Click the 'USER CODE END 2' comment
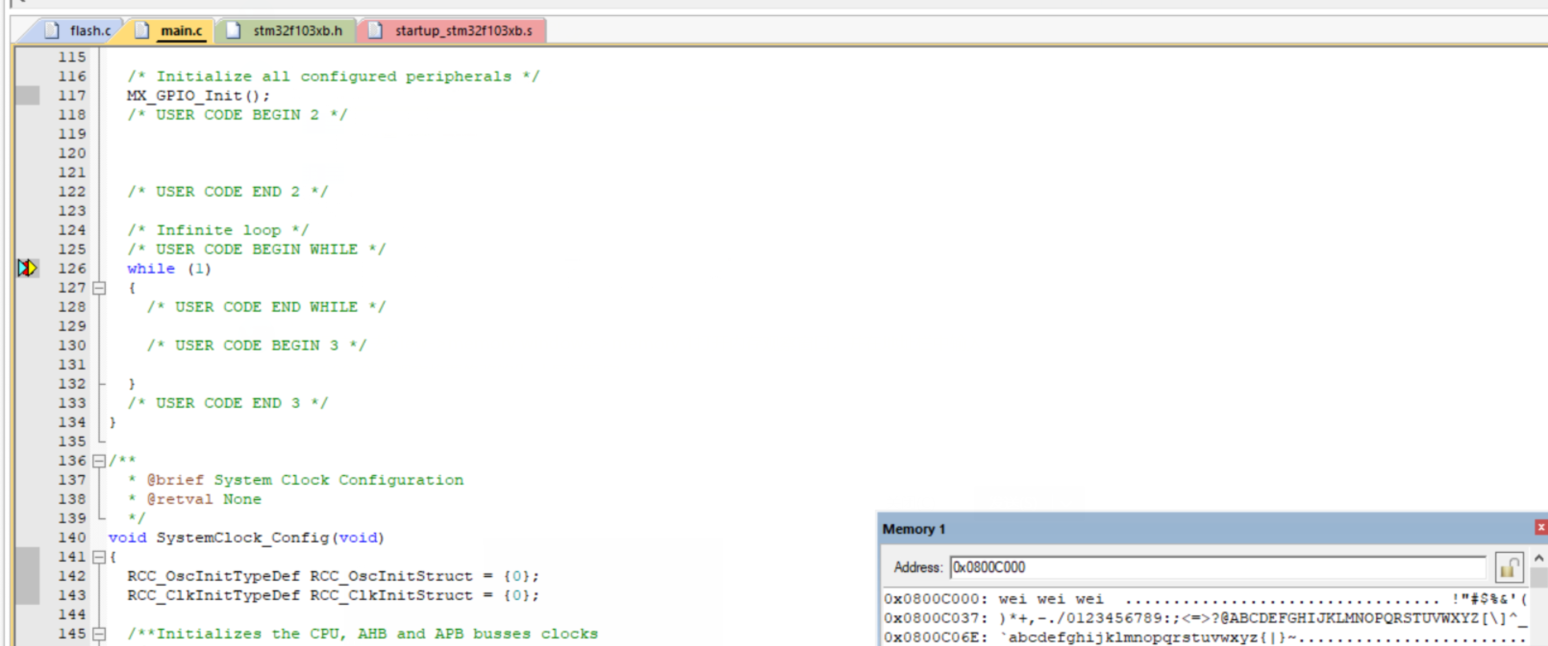This screenshot has height=646, width=1548. point(227,192)
